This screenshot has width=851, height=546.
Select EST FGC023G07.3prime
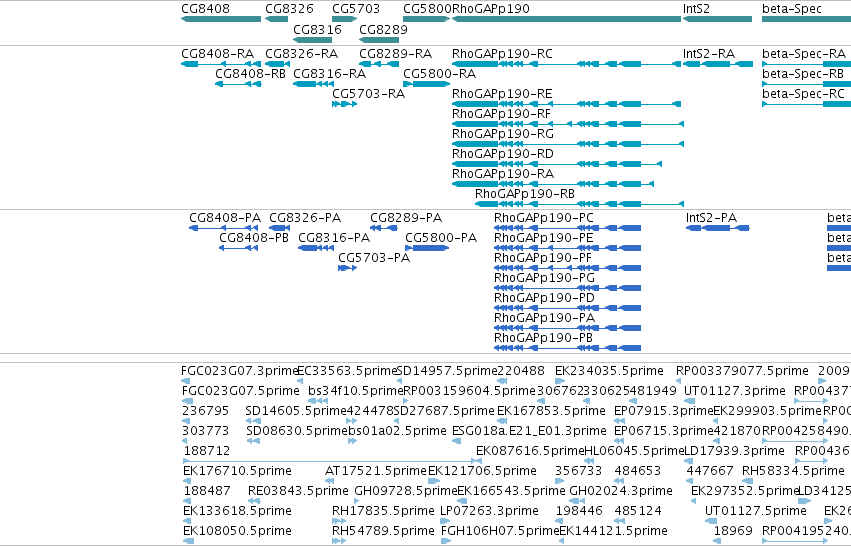coord(186,381)
